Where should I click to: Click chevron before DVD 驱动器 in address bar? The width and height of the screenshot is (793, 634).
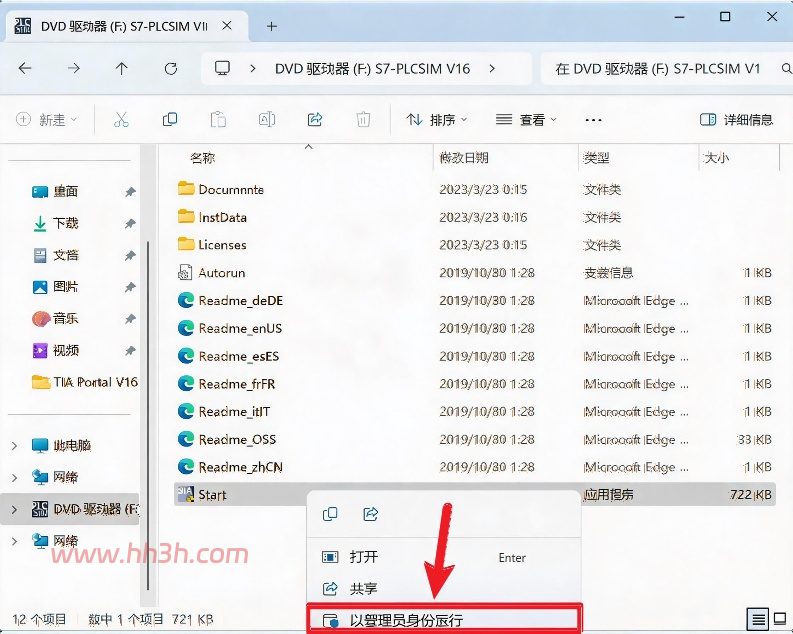pyautogui.click(x=253, y=68)
